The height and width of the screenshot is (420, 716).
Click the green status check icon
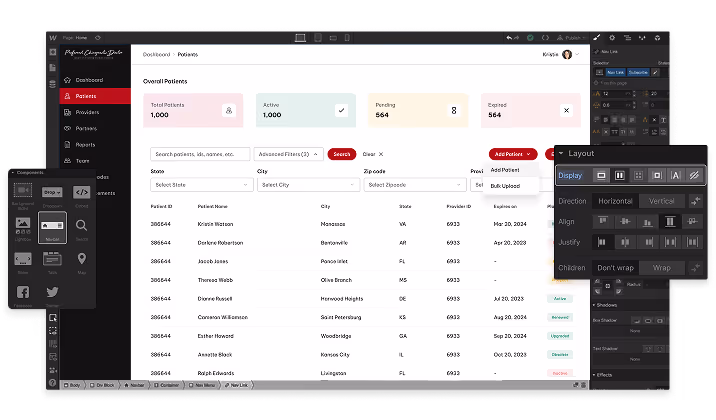530,38
